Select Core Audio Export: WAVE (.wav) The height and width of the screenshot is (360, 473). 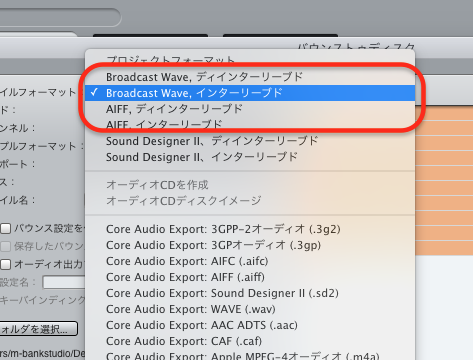pyautogui.click(x=250, y=309)
